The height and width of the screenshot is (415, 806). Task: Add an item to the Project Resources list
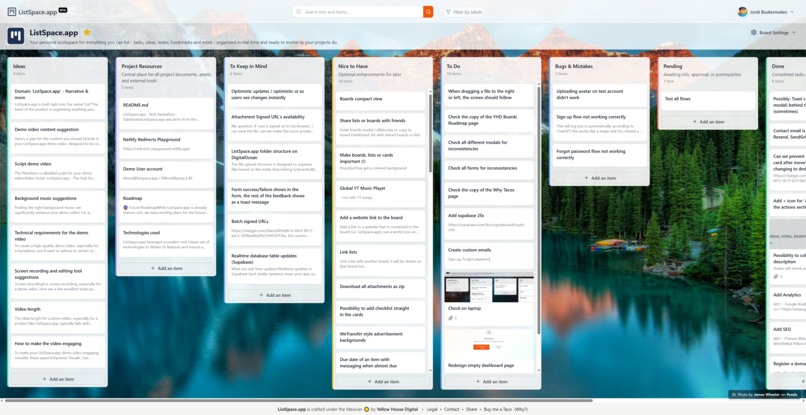coord(166,268)
